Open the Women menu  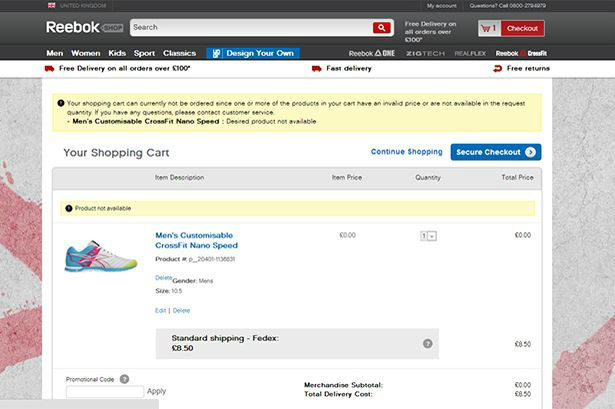point(86,53)
